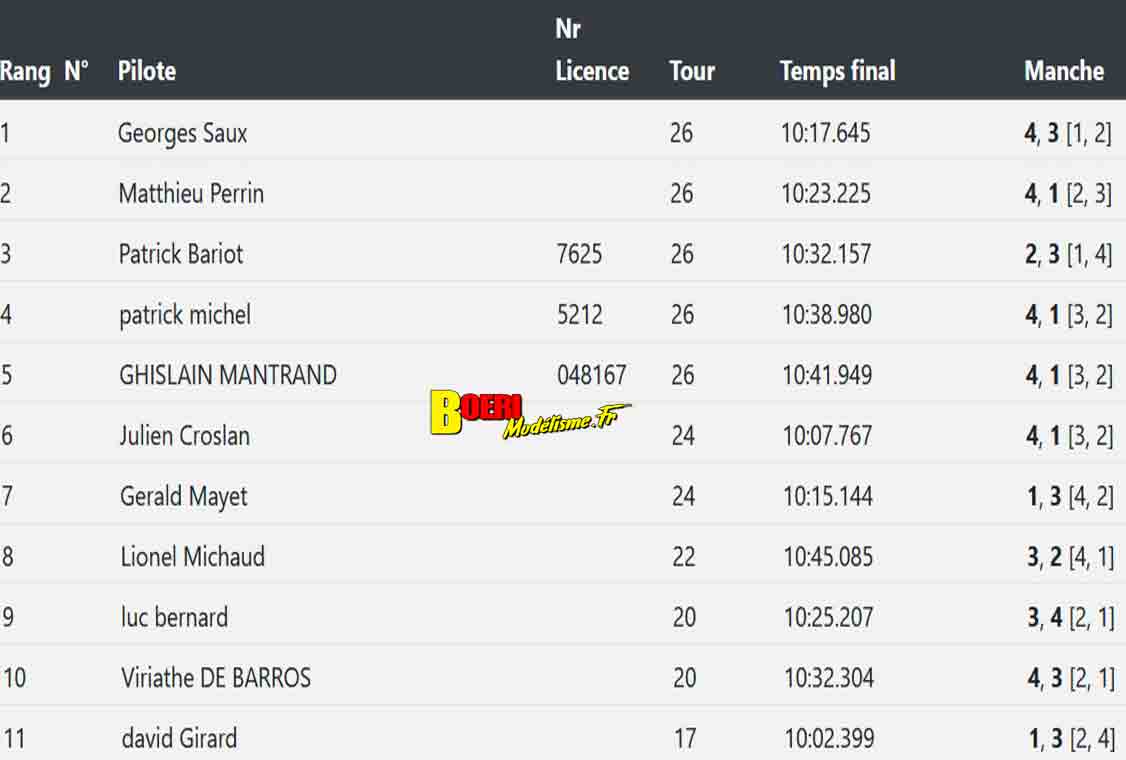Click the Manche column header
1126x760 pixels.
click(x=1063, y=71)
